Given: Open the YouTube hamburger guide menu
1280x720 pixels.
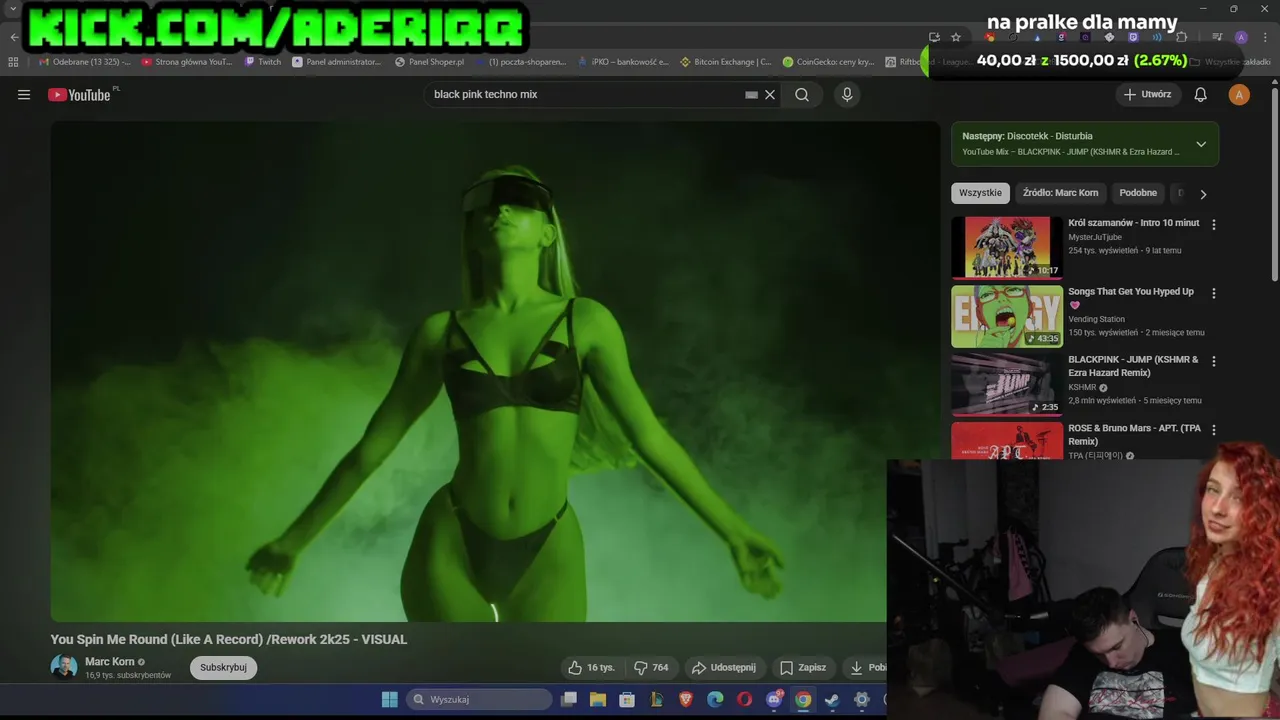Looking at the screenshot, I should (24, 95).
